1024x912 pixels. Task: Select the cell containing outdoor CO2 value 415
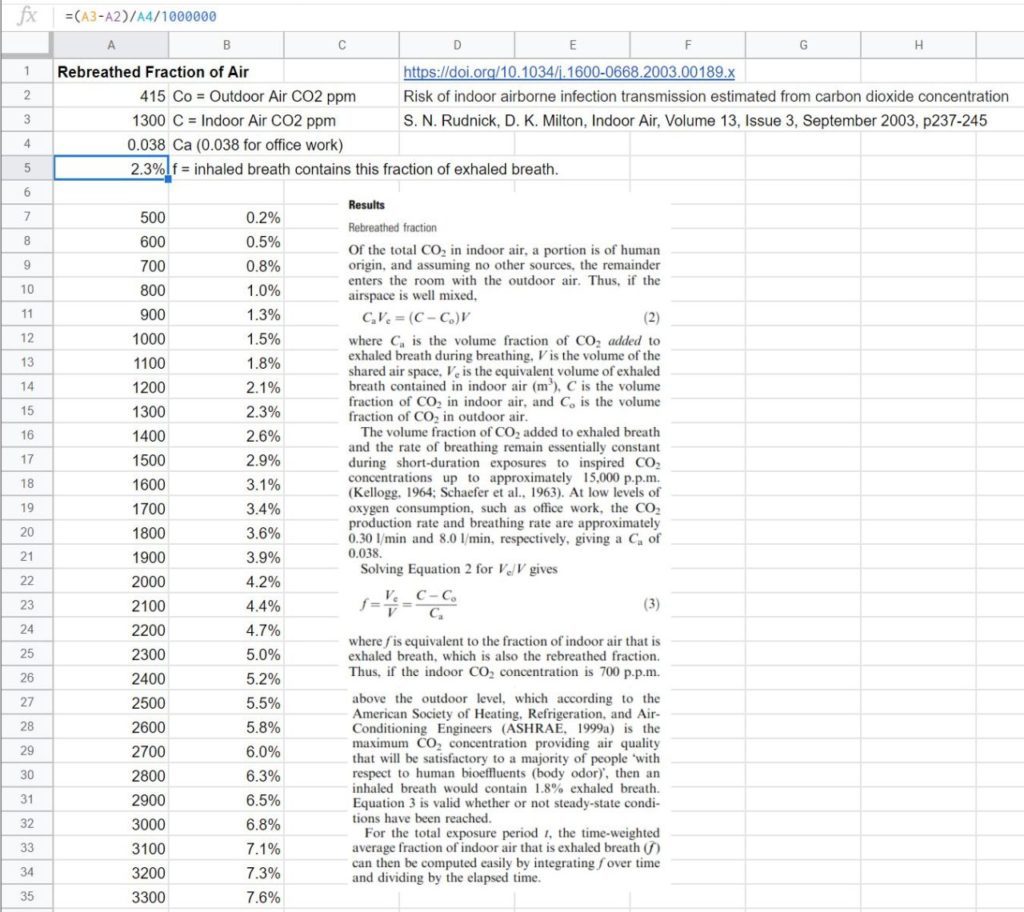click(x=110, y=96)
